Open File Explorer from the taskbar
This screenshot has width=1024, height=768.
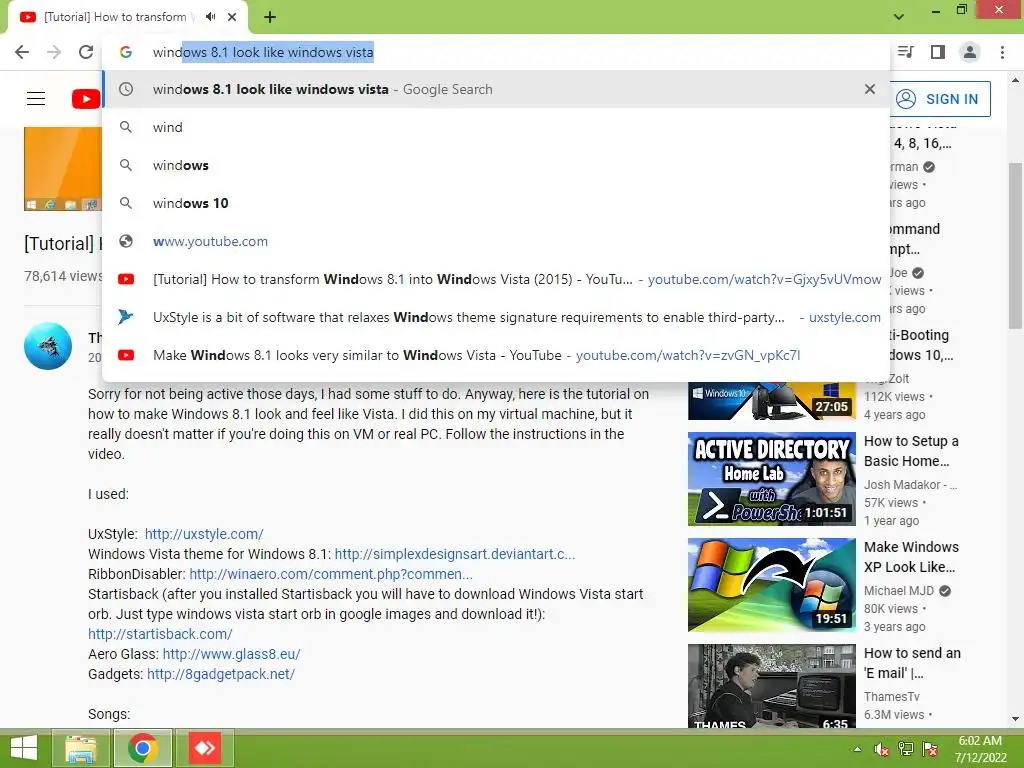pos(80,748)
